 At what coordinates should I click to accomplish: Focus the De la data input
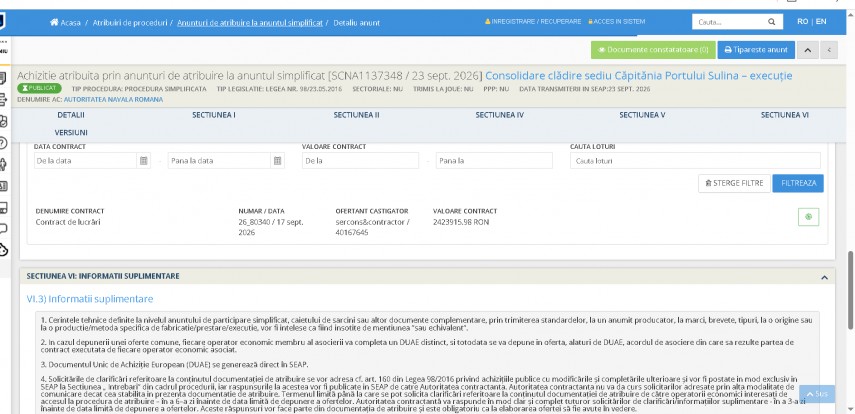(85, 161)
